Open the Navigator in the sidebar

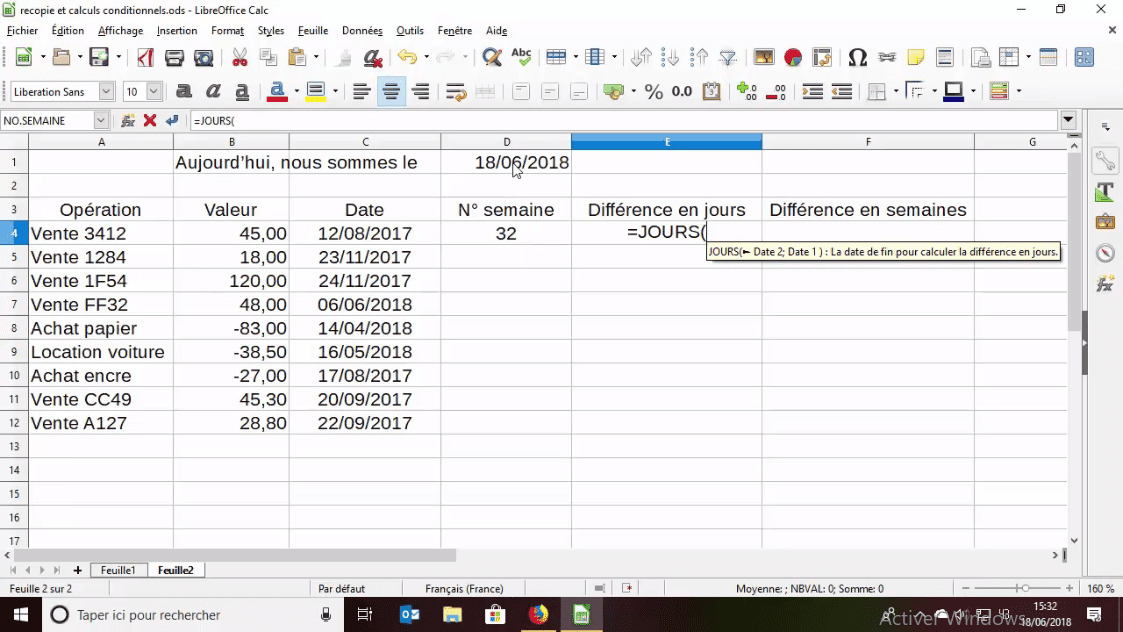click(x=1105, y=252)
